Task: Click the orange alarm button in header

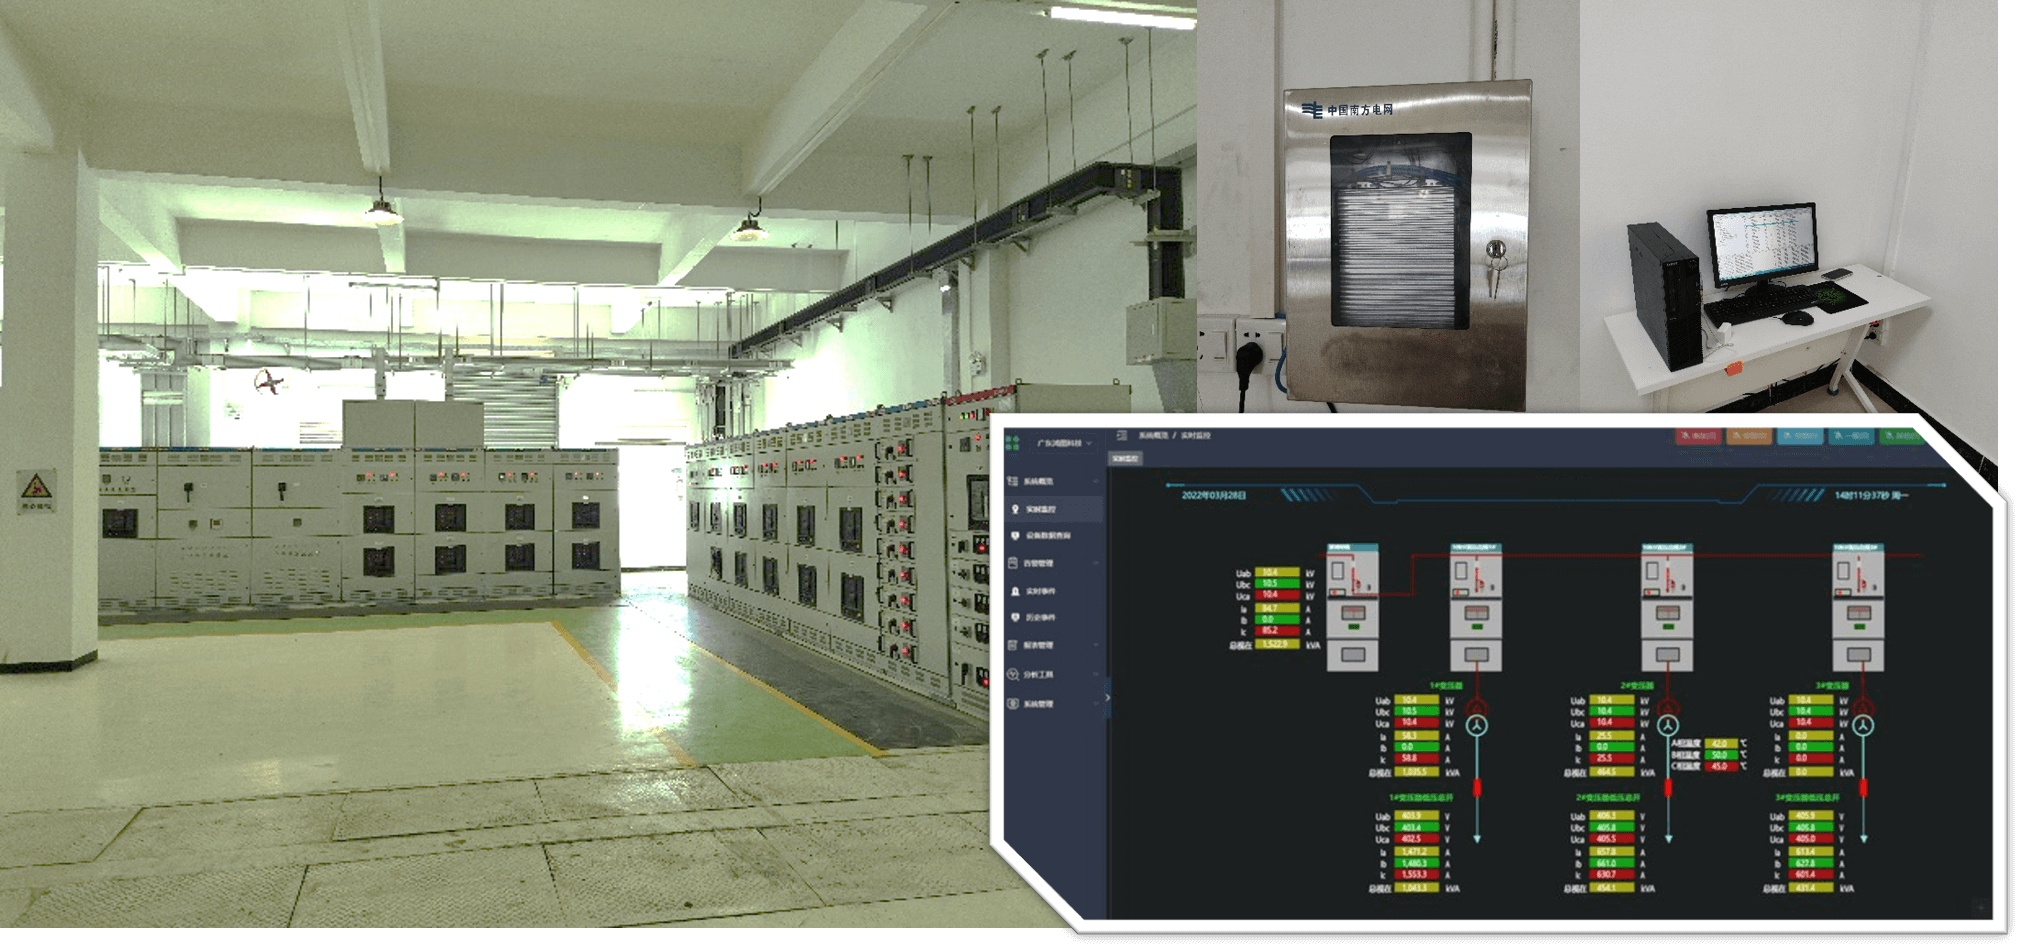Action: coord(1748,437)
